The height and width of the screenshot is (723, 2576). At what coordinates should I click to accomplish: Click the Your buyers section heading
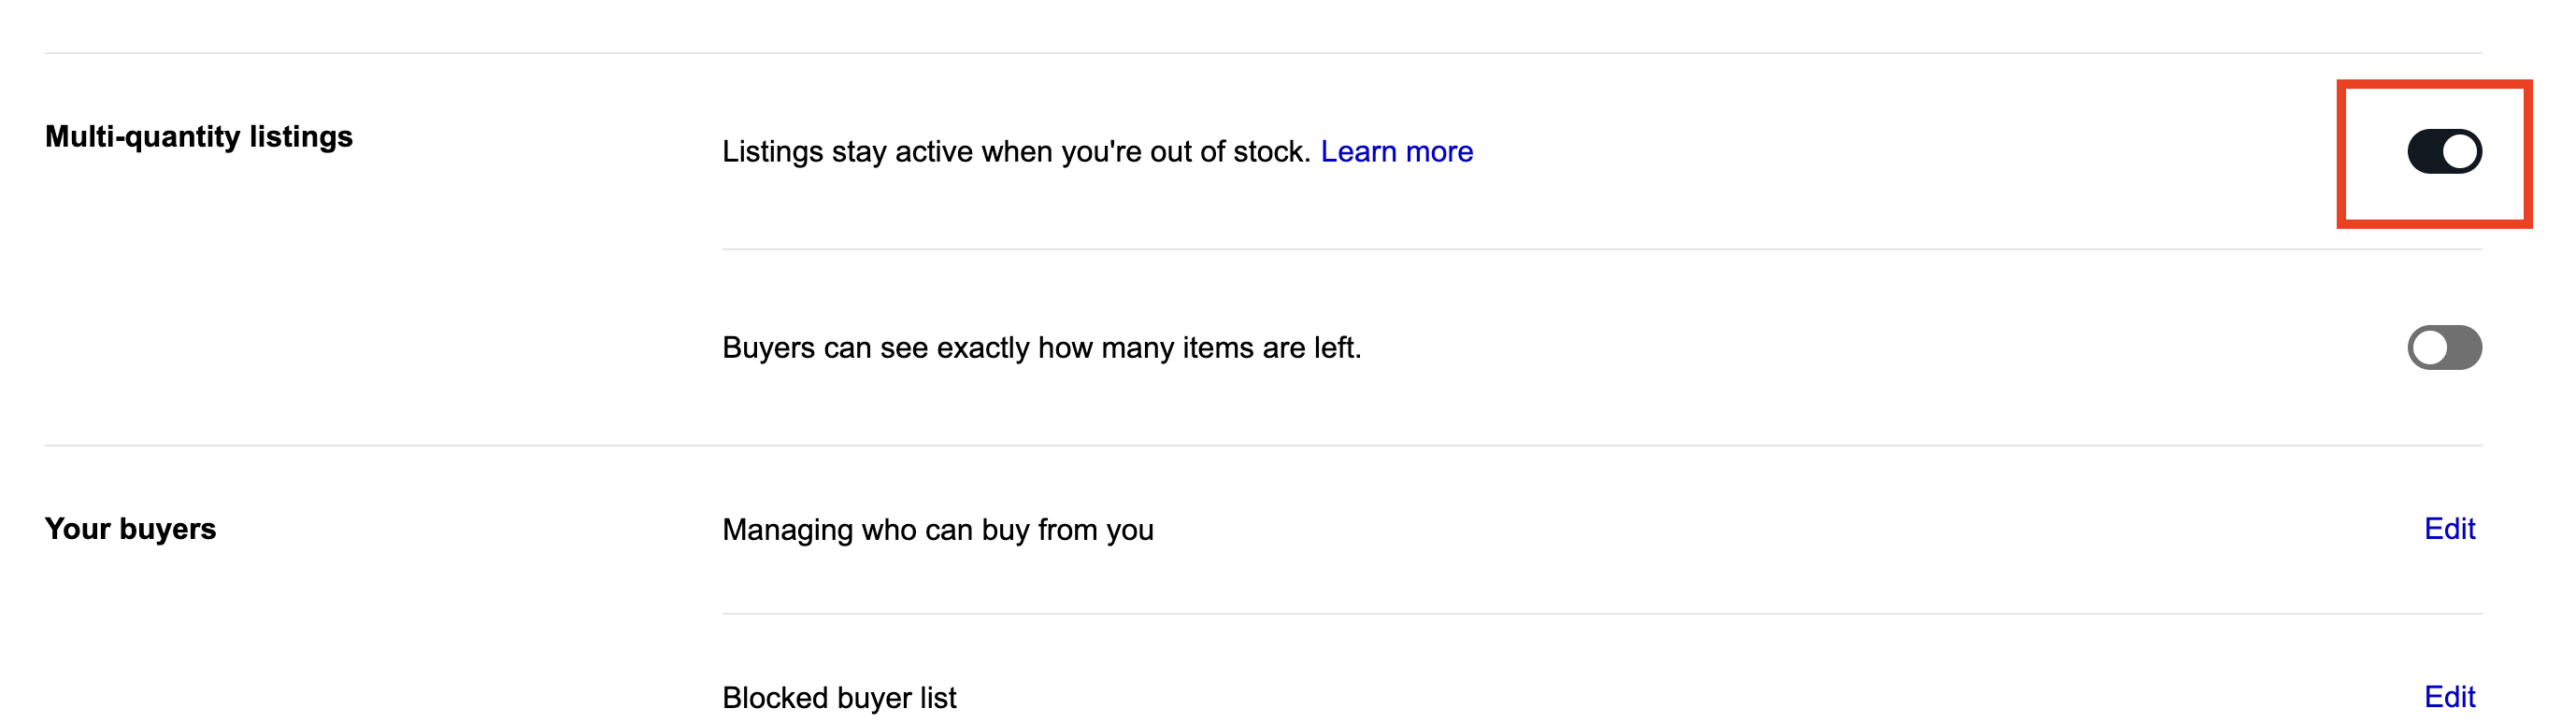click(130, 528)
